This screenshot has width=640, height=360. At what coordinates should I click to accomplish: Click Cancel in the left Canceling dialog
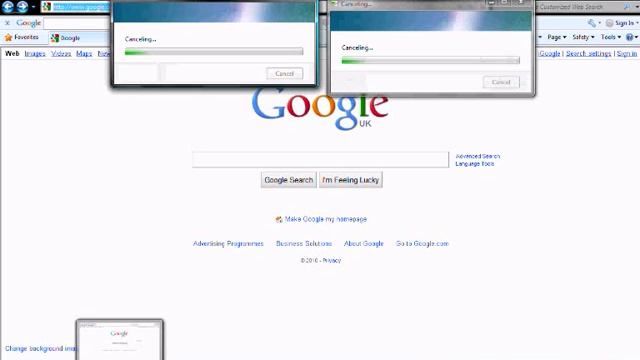pos(284,73)
